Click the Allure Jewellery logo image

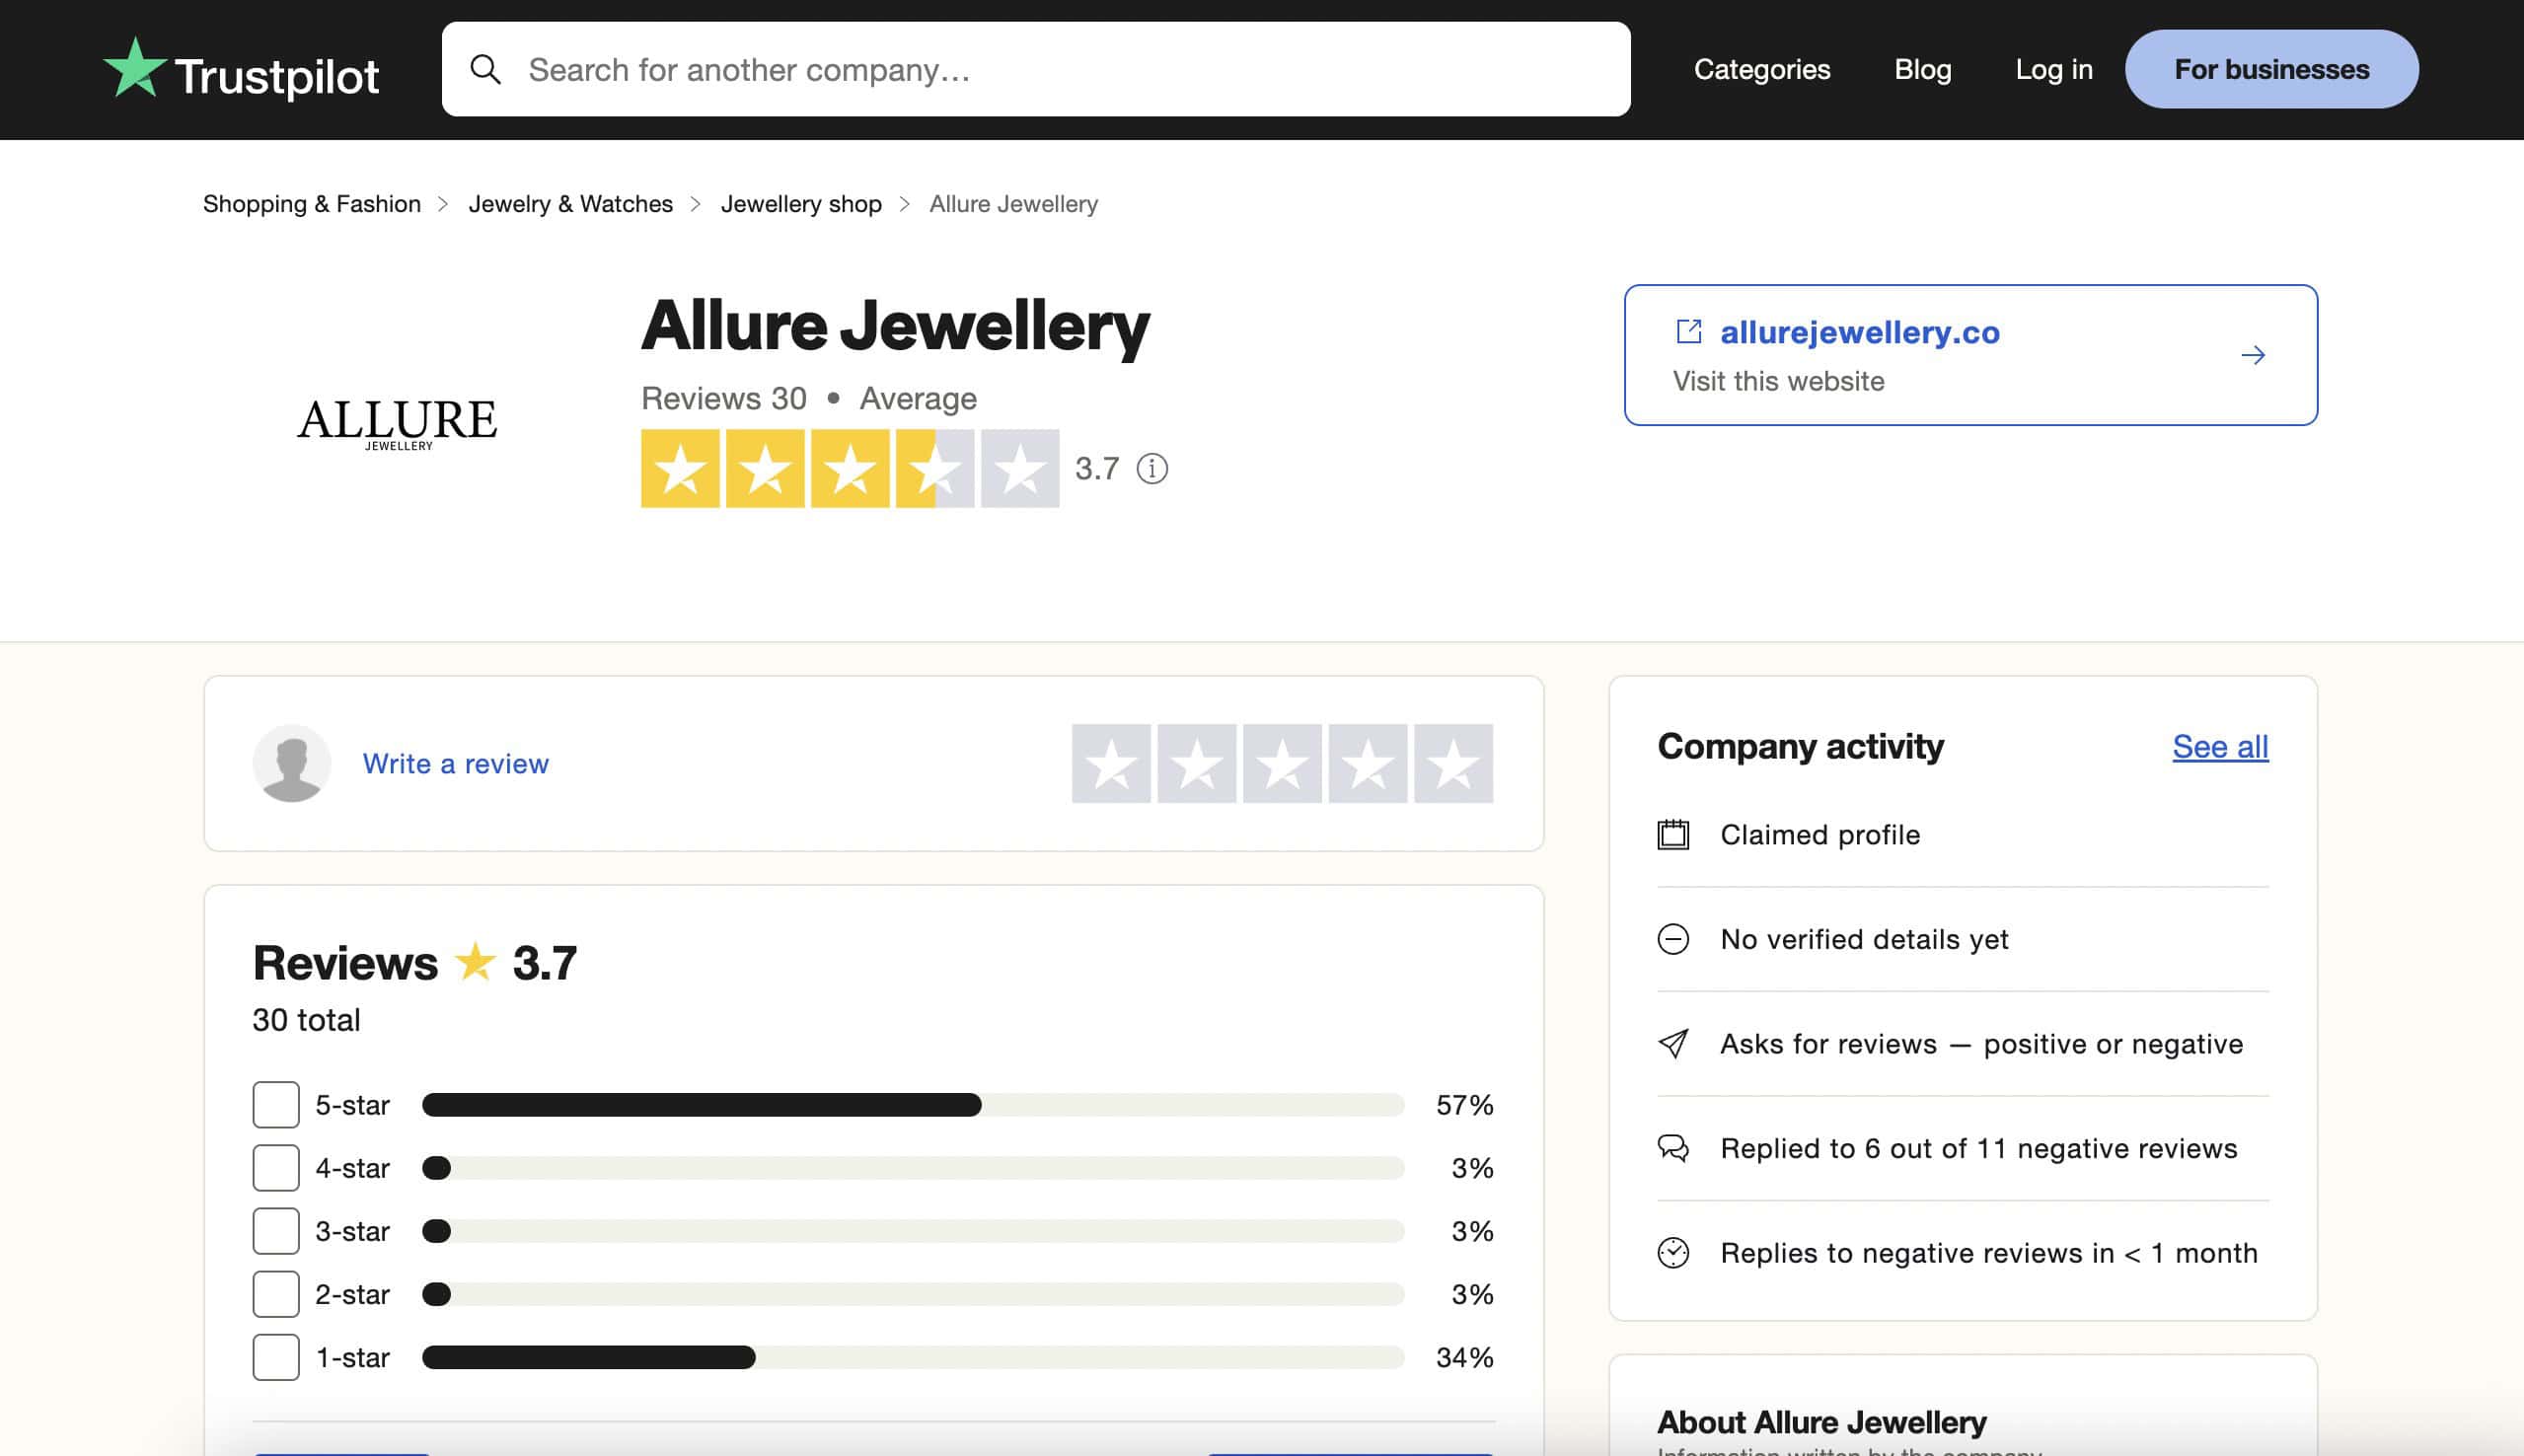pyautogui.click(x=397, y=423)
